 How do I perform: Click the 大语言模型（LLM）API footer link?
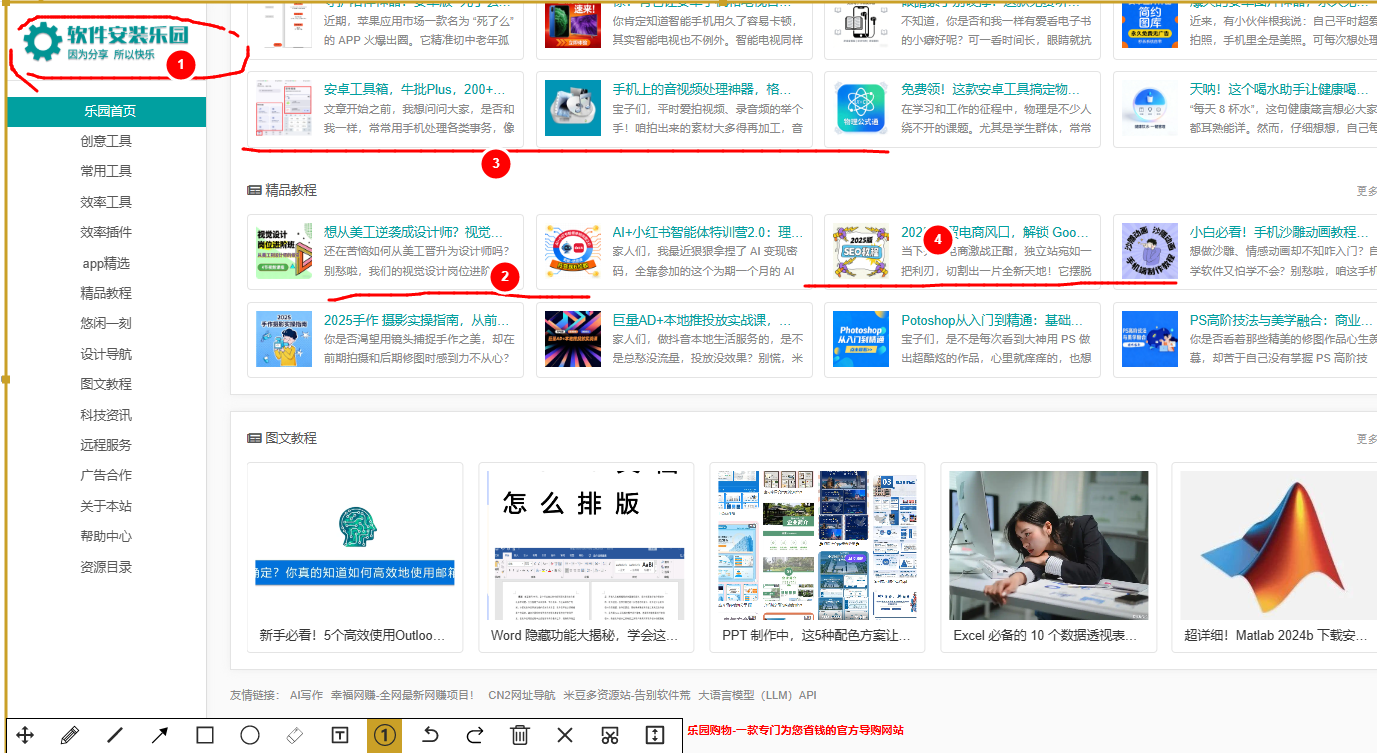point(757,695)
